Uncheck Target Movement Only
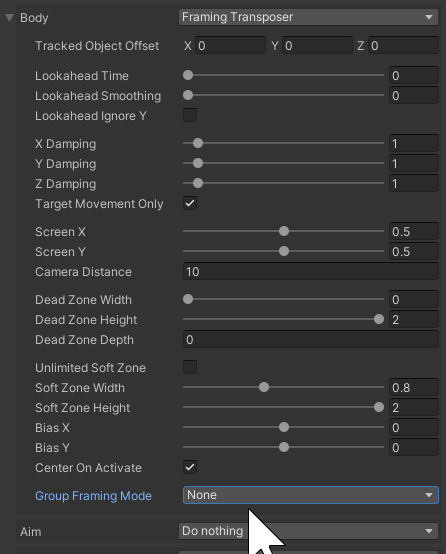 coord(190,204)
